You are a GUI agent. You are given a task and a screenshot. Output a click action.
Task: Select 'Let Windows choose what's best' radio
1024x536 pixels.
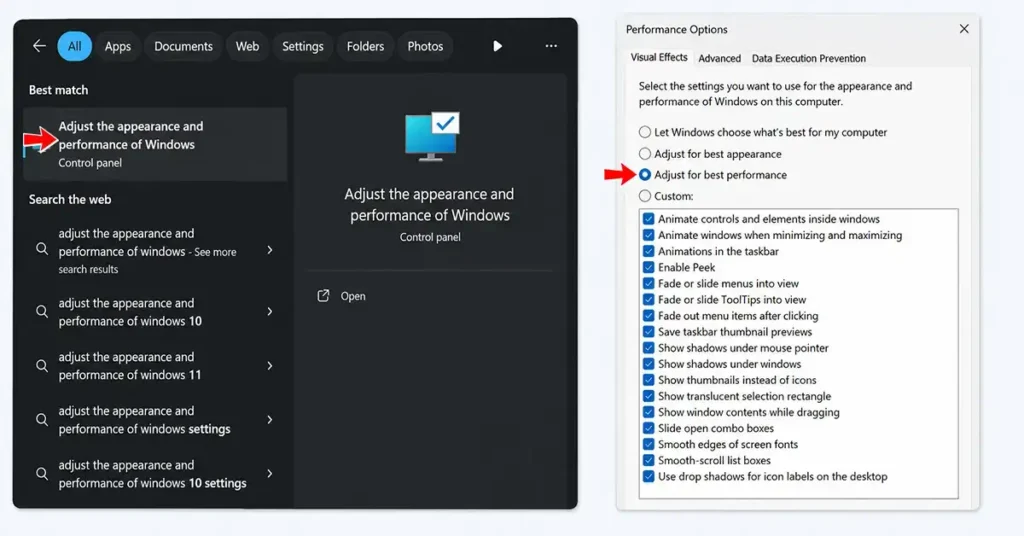point(645,132)
